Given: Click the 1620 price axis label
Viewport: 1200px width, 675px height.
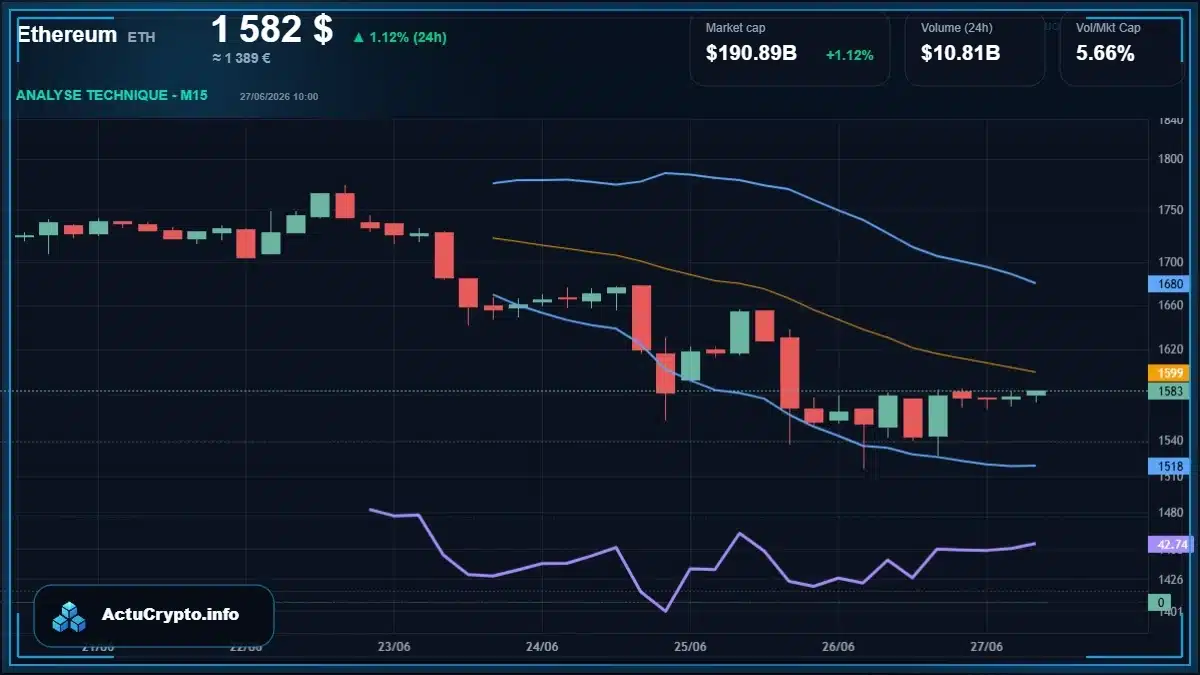Looking at the screenshot, I should [1170, 349].
